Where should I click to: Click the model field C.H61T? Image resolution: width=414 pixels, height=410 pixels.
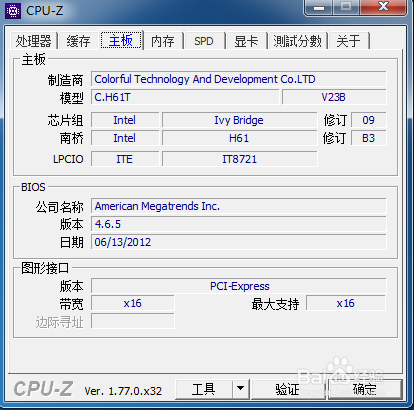[185, 97]
